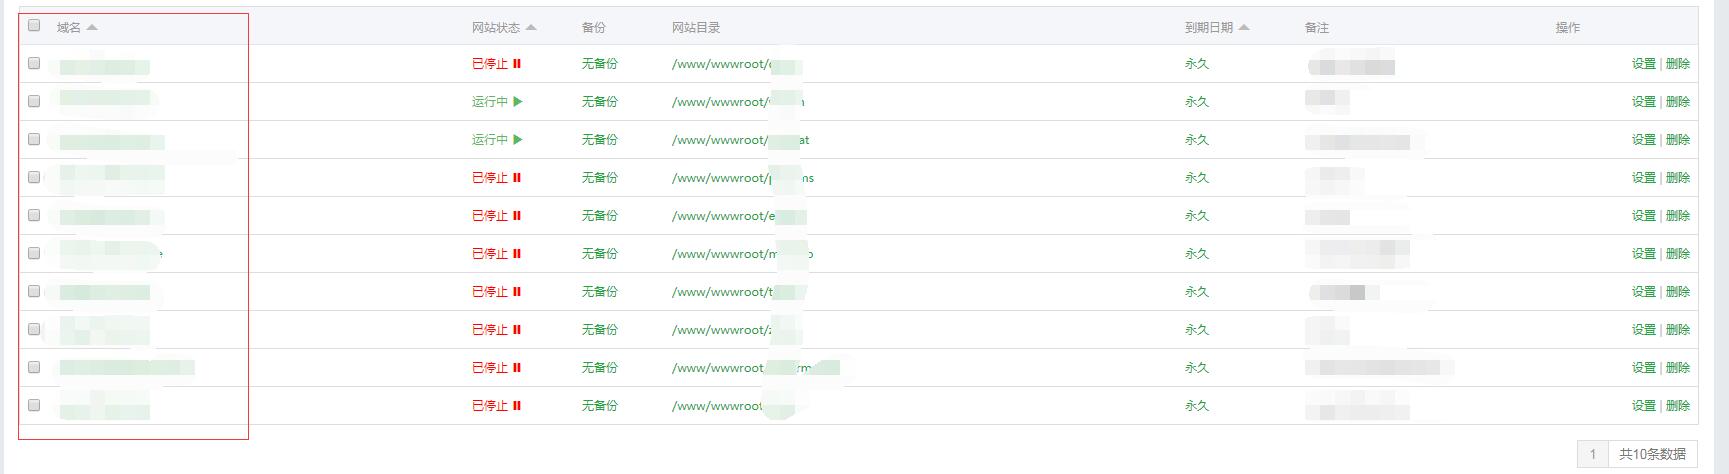Click the red pause icon in the first row
Screen dimensions: 1729x474
517,64
